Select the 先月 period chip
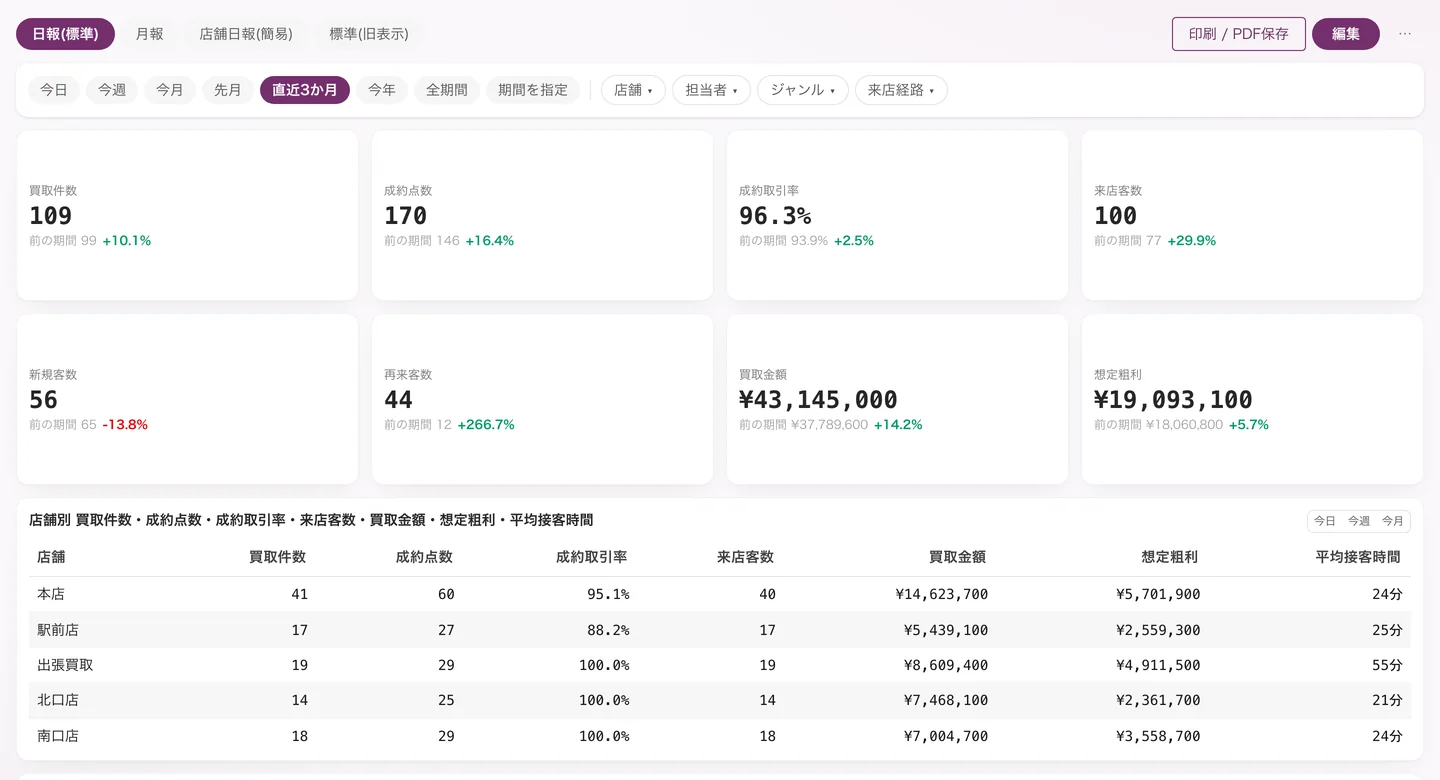Screen dimensions: 1440x780 [x=228, y=90]
